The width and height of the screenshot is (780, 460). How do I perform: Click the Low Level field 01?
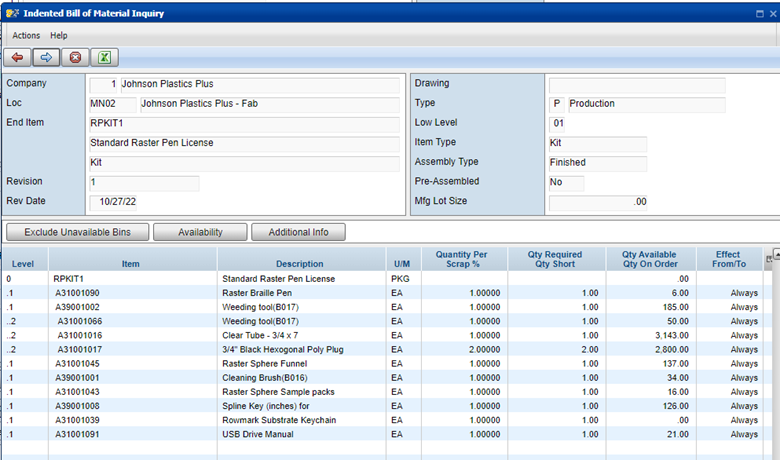pyautogui.click(x=557, y=124)
